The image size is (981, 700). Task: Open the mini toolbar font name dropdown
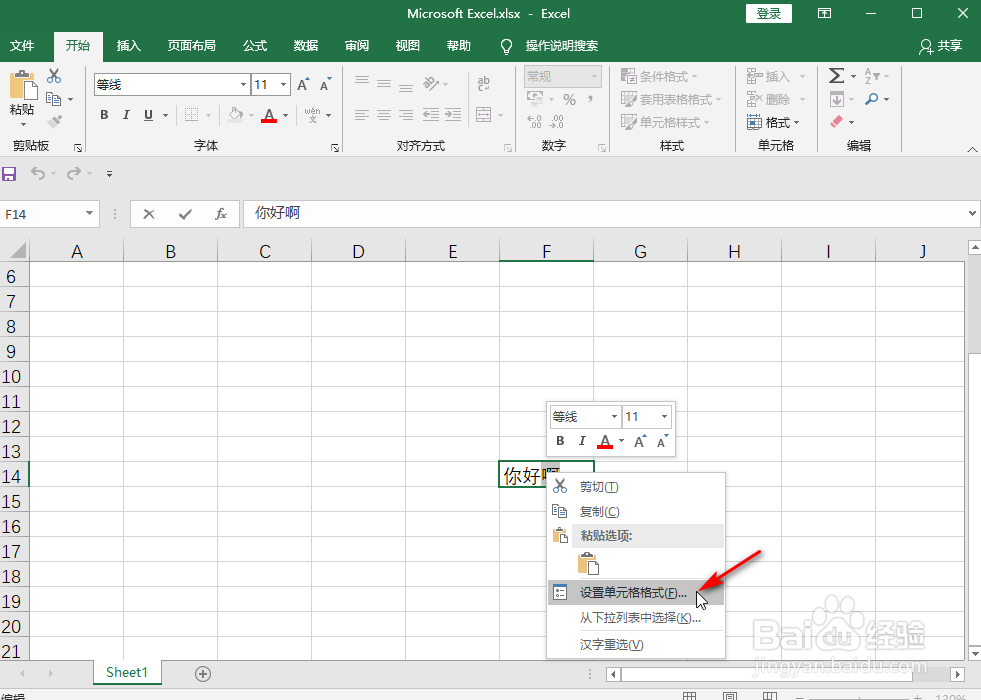[614, 417]
